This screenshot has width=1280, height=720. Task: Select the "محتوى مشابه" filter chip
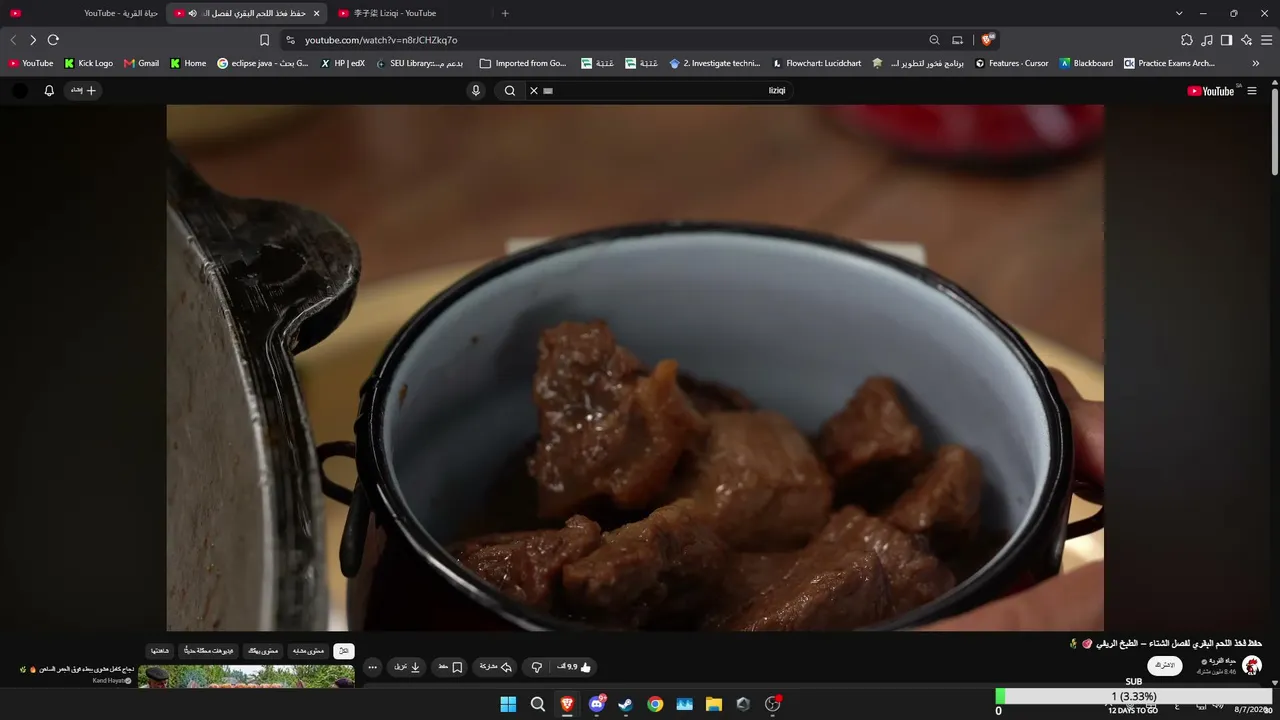pos(308,651)
